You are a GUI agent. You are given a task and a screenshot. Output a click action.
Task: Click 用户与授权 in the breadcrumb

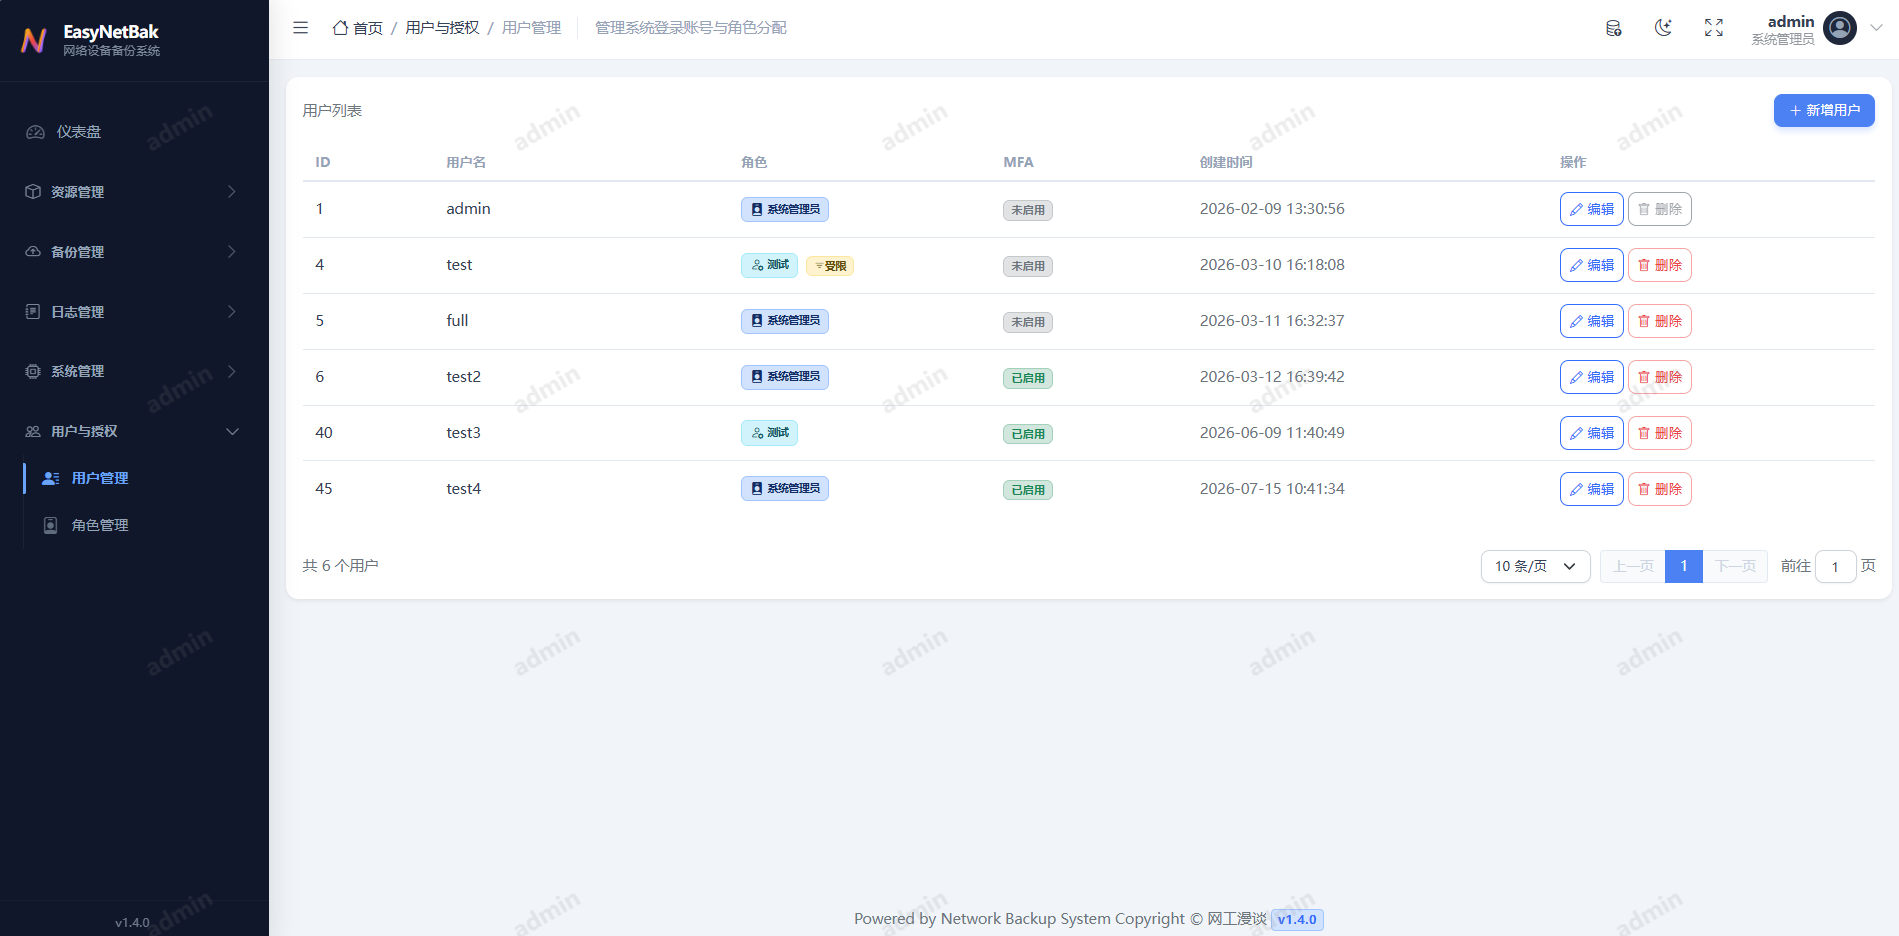point(442,28)
